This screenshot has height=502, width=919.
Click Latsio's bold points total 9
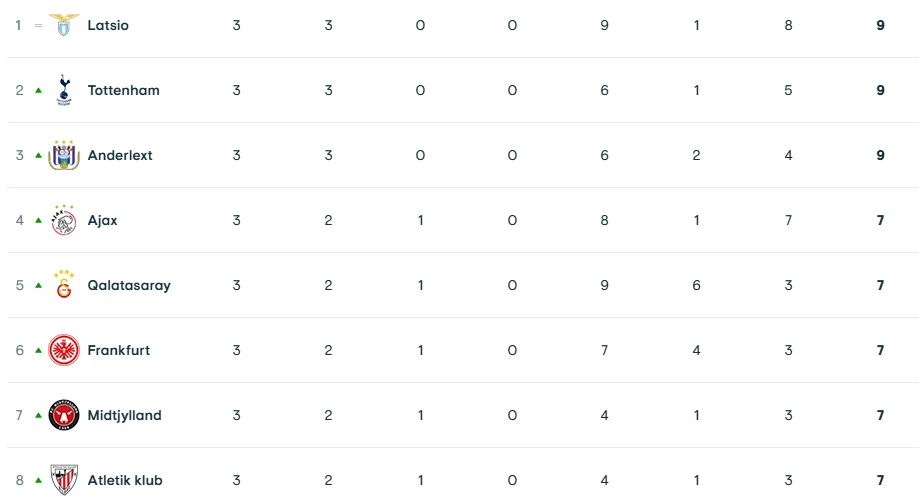[880, 25]
